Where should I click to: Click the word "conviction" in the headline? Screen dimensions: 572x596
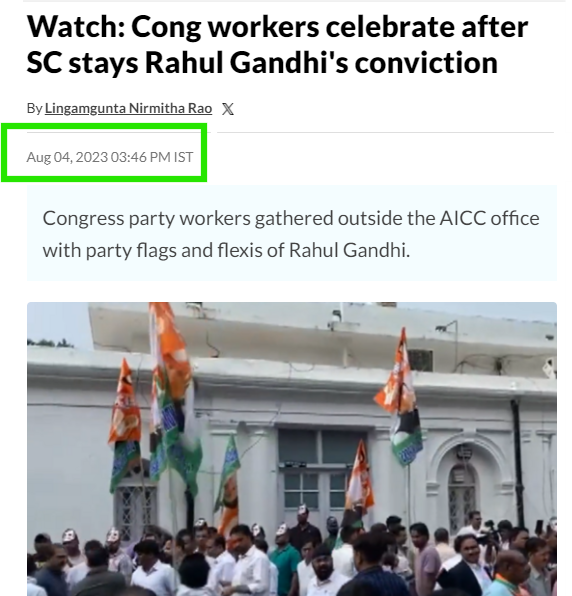(x=426, y=63)
